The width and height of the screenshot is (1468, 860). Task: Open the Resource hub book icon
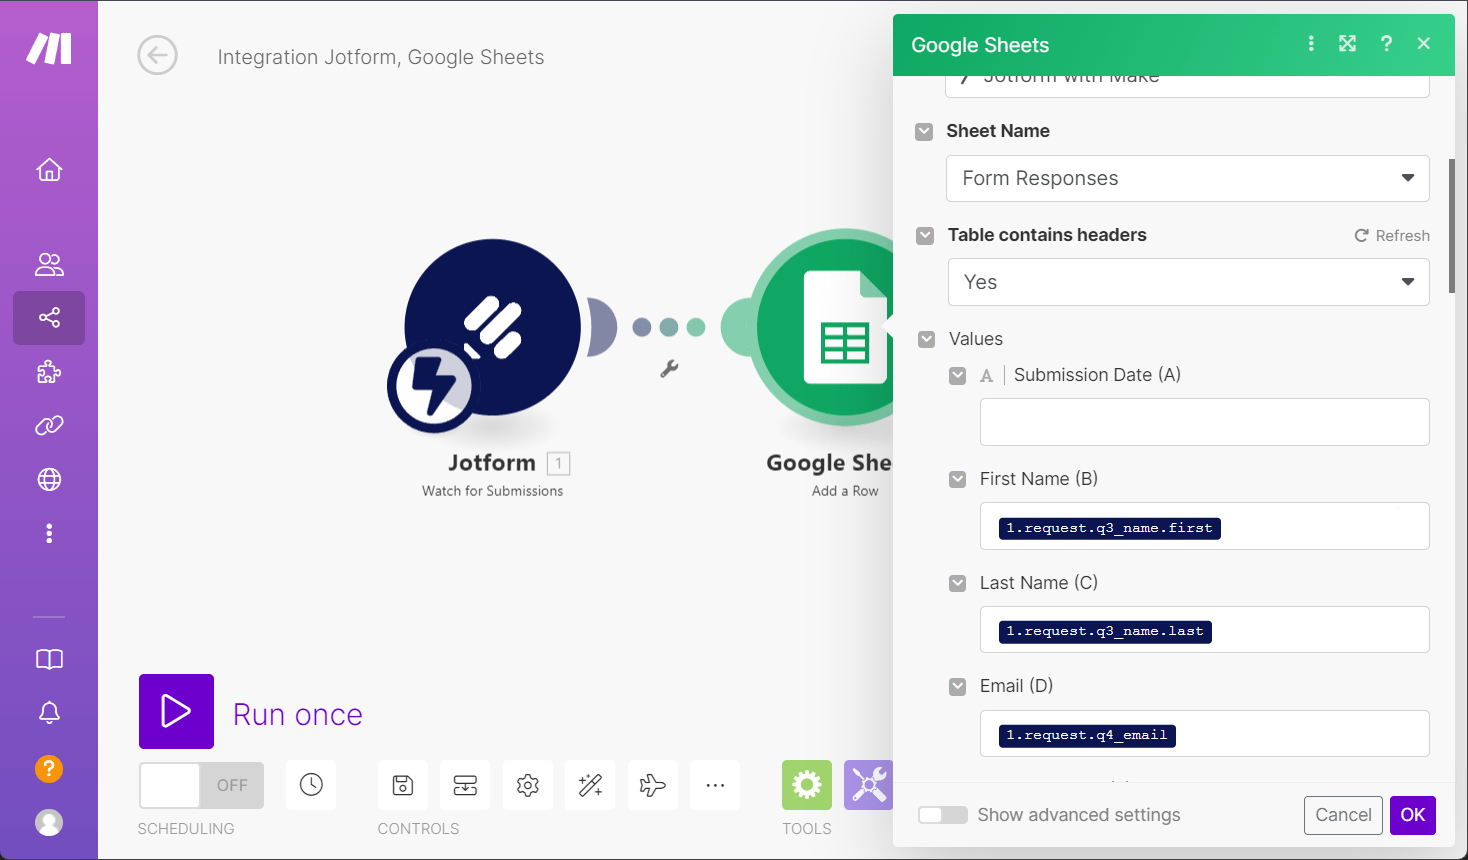(x=49, y=659)
